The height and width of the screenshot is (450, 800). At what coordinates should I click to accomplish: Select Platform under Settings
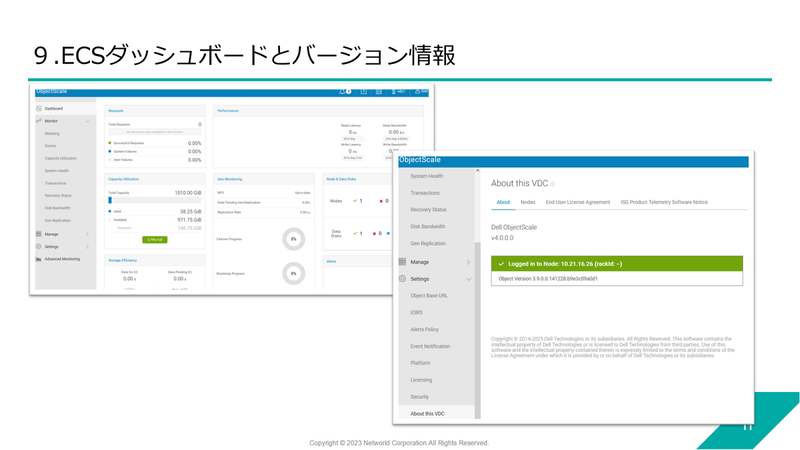(x=420, y=363)
